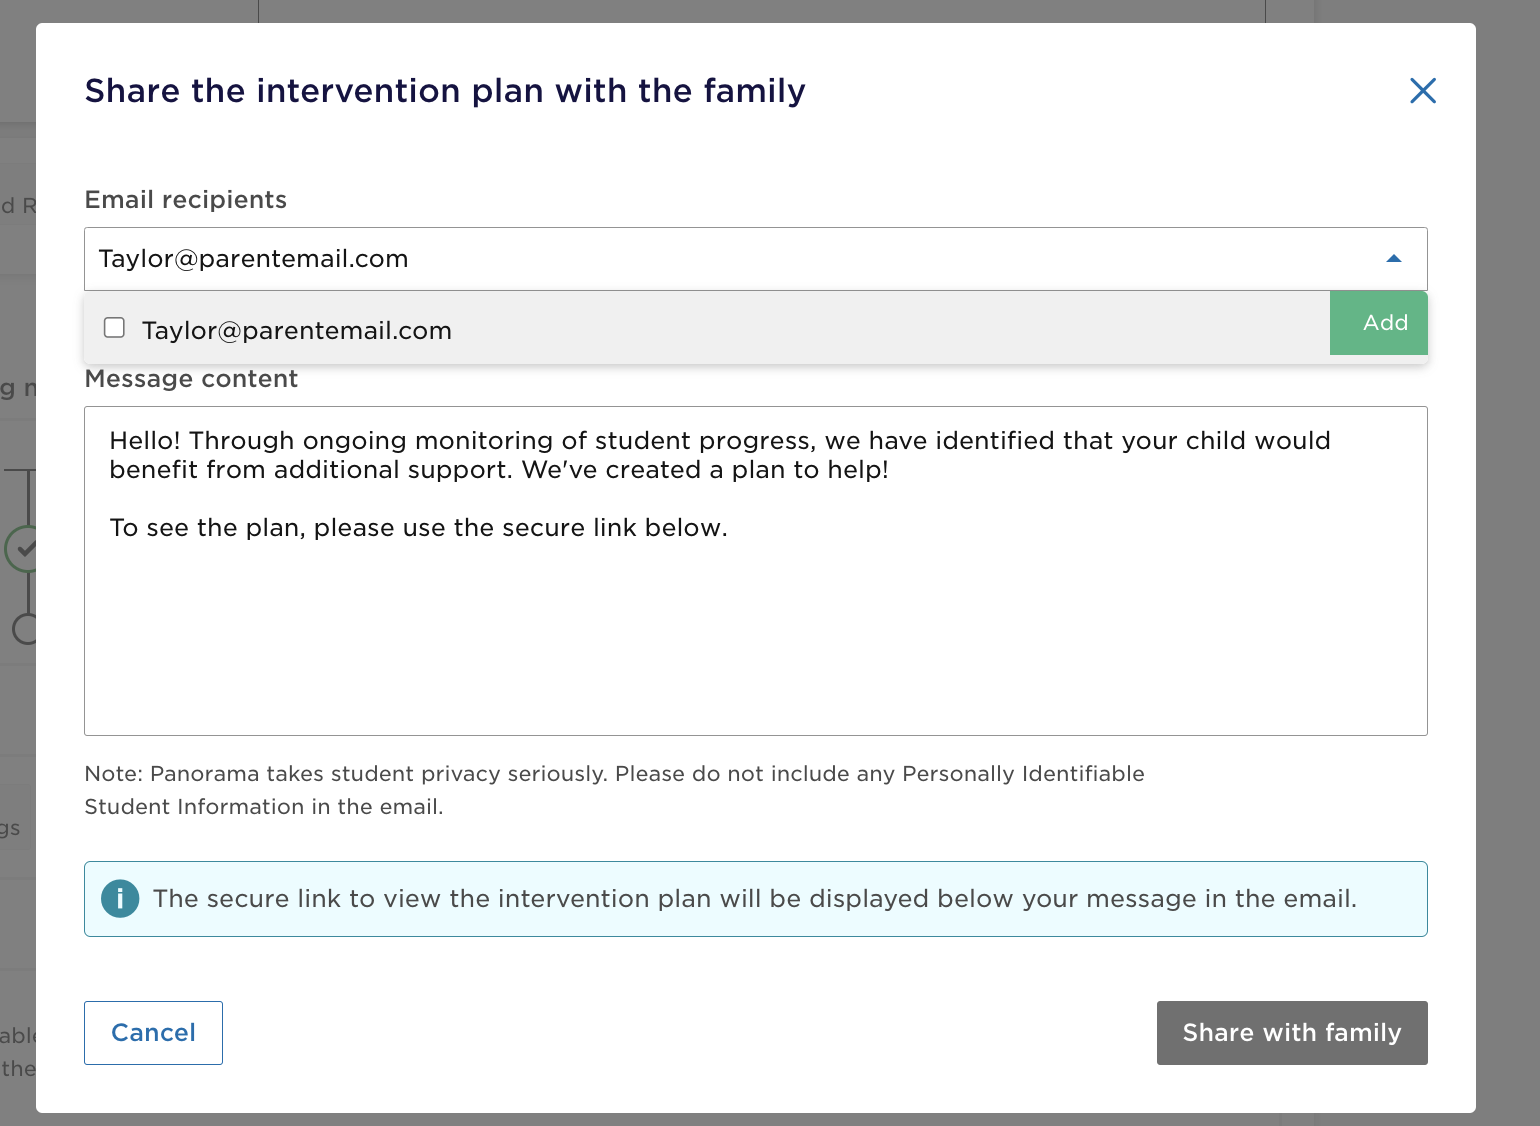The height and width of the screenshot is (1126, 1540).
Task: Click the Email recipients label
Action: coord(186,200)
